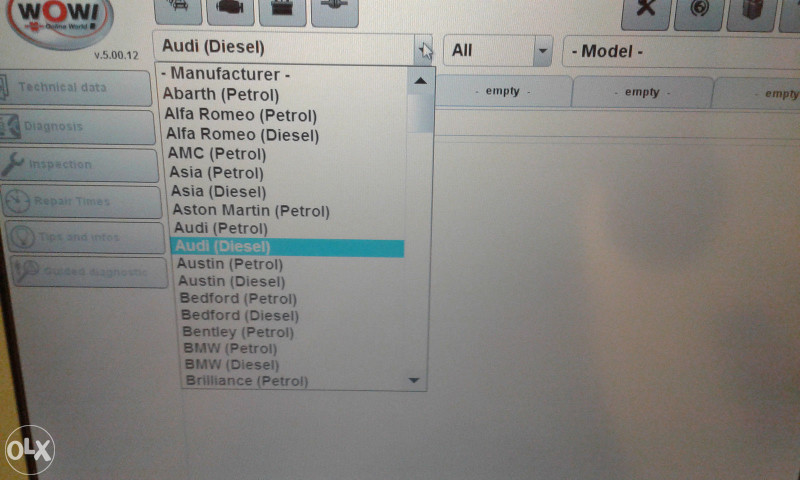This screenshot has height=480, width=800.
Task: Open the Tips and infos section
Action: [85, 238]
